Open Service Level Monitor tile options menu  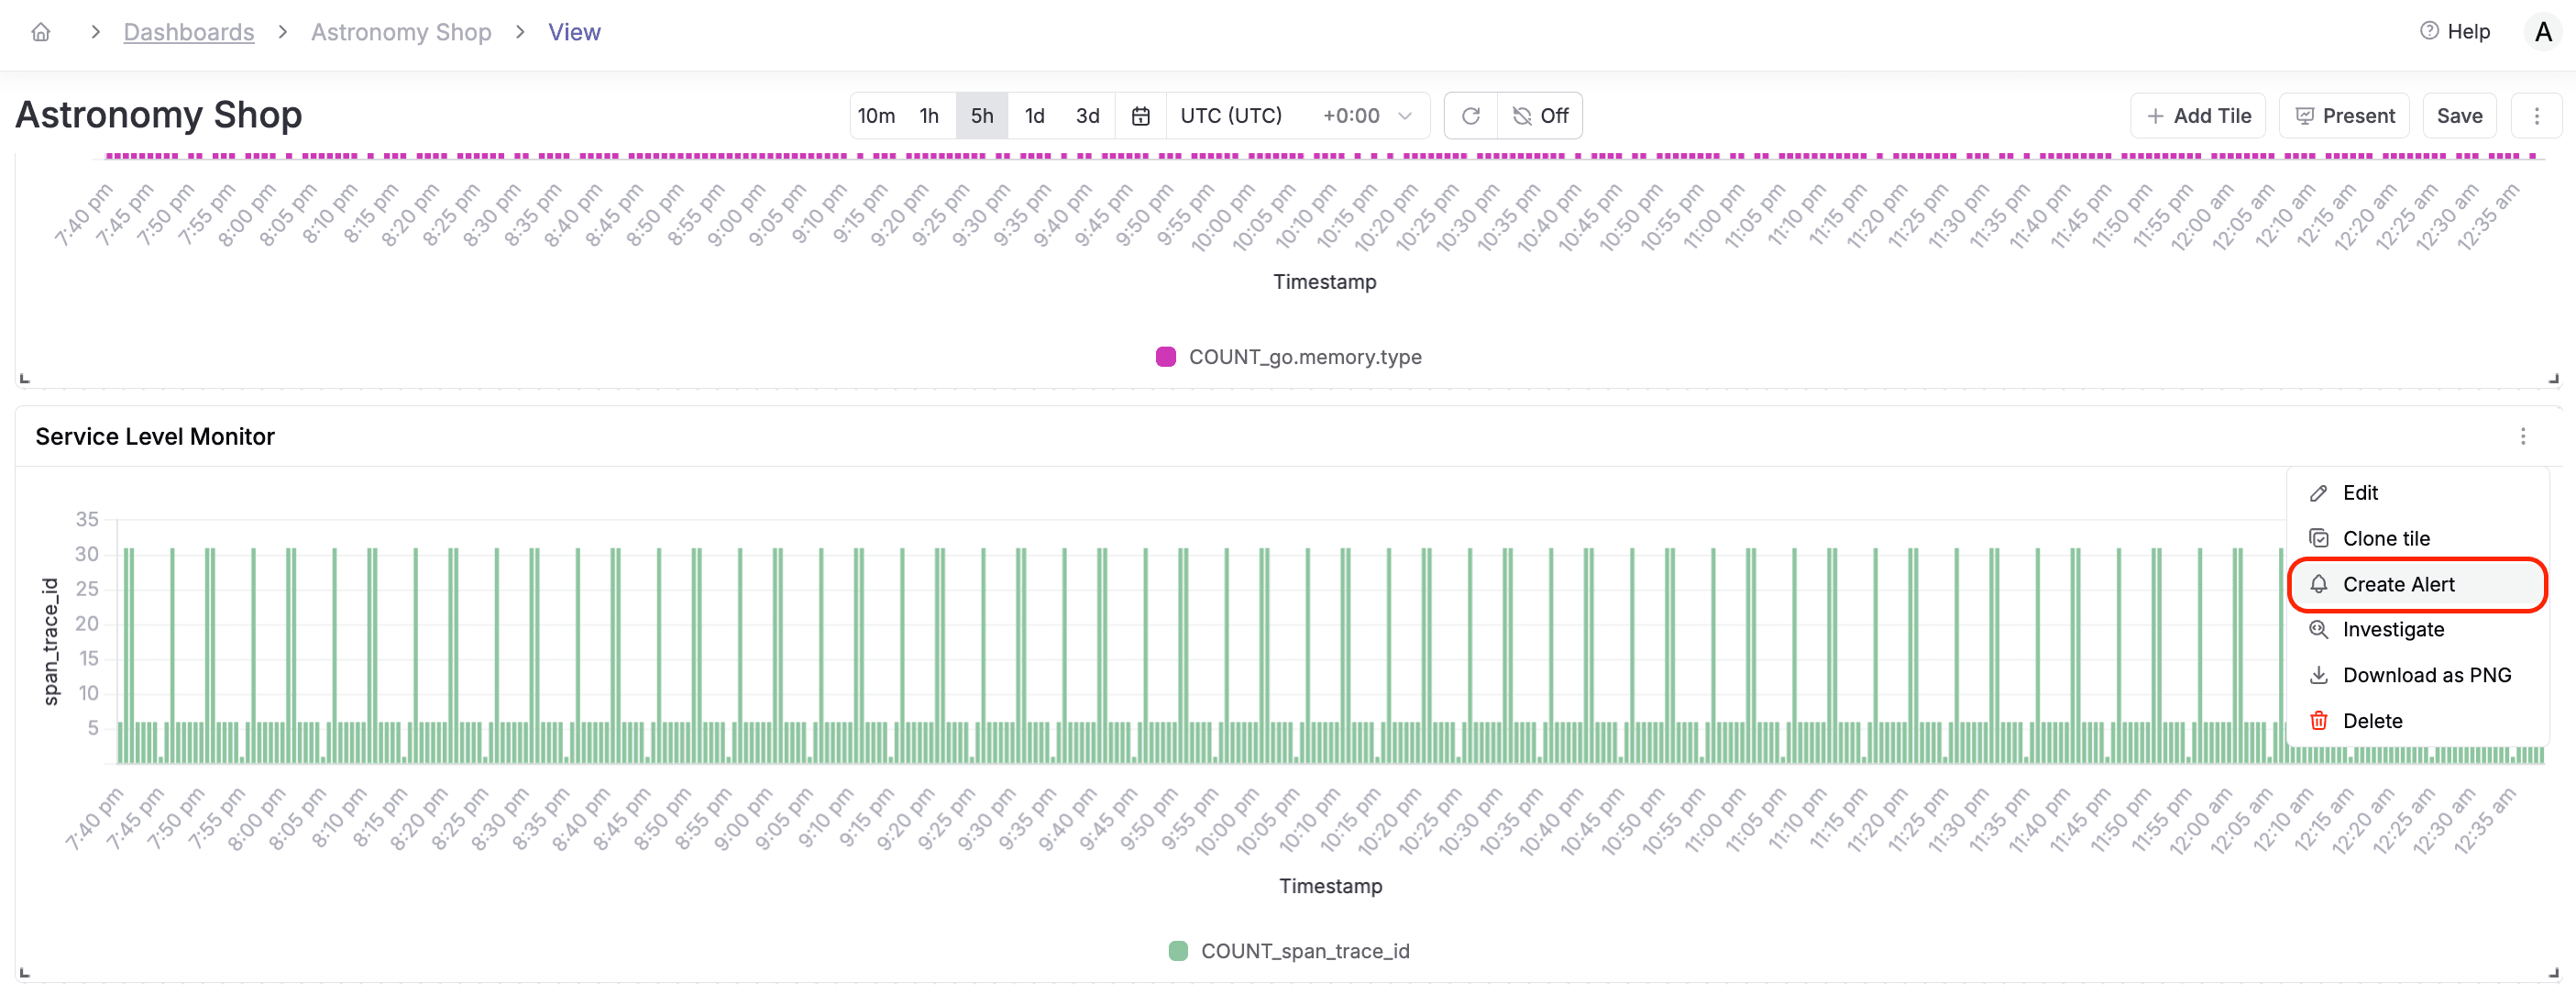pyautogui.click(x=2523, y=436)
